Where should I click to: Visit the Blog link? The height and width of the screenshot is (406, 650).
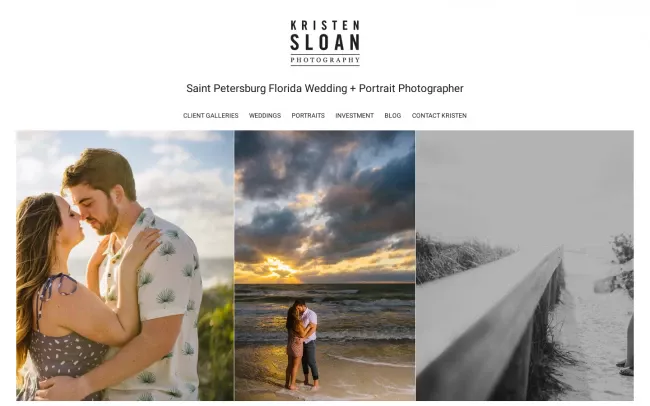tap(393, 115)
